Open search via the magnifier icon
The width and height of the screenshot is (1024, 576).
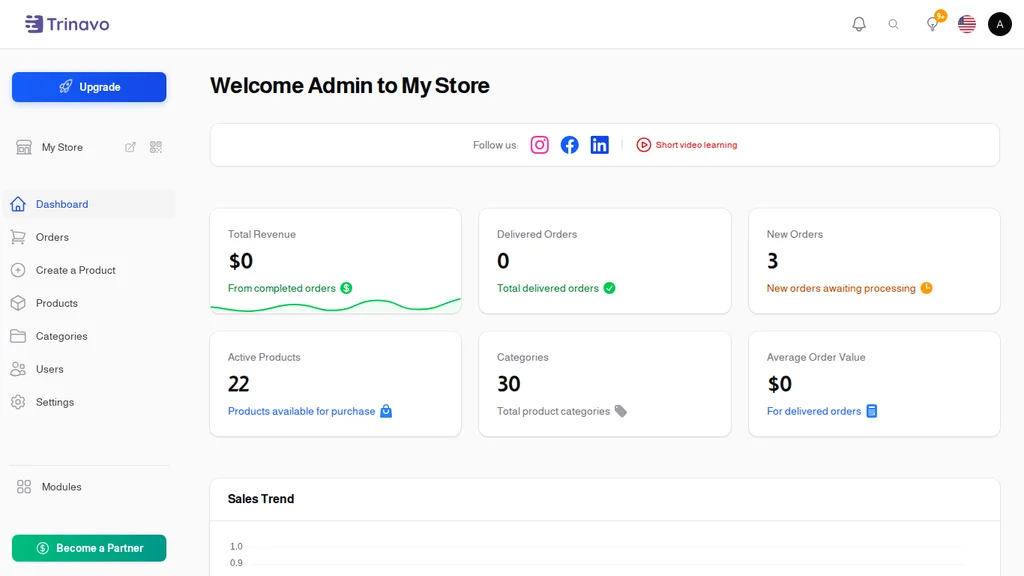[893, 24]
